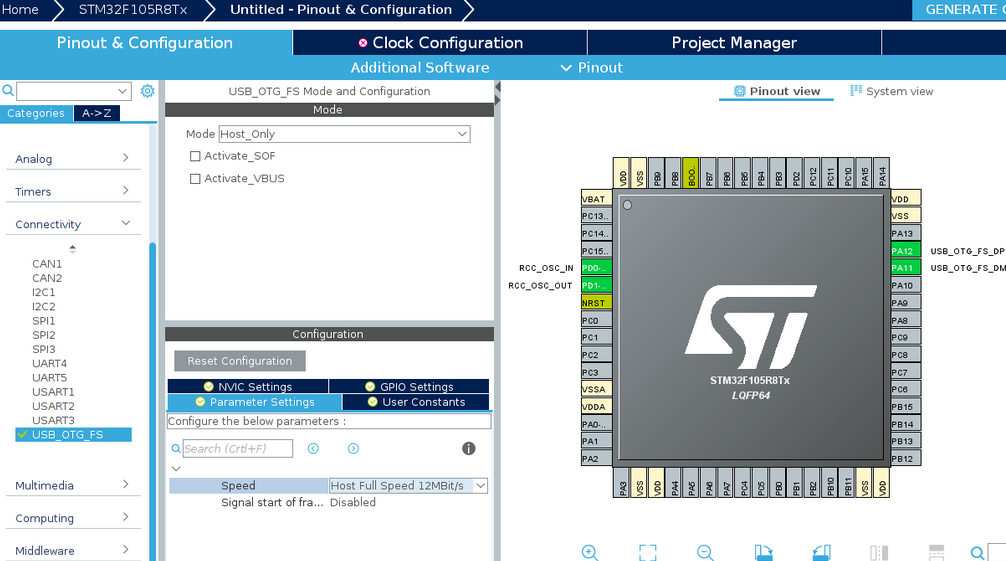Switch to System view
Screen dimensions: 1006x561
click(892, 91)
